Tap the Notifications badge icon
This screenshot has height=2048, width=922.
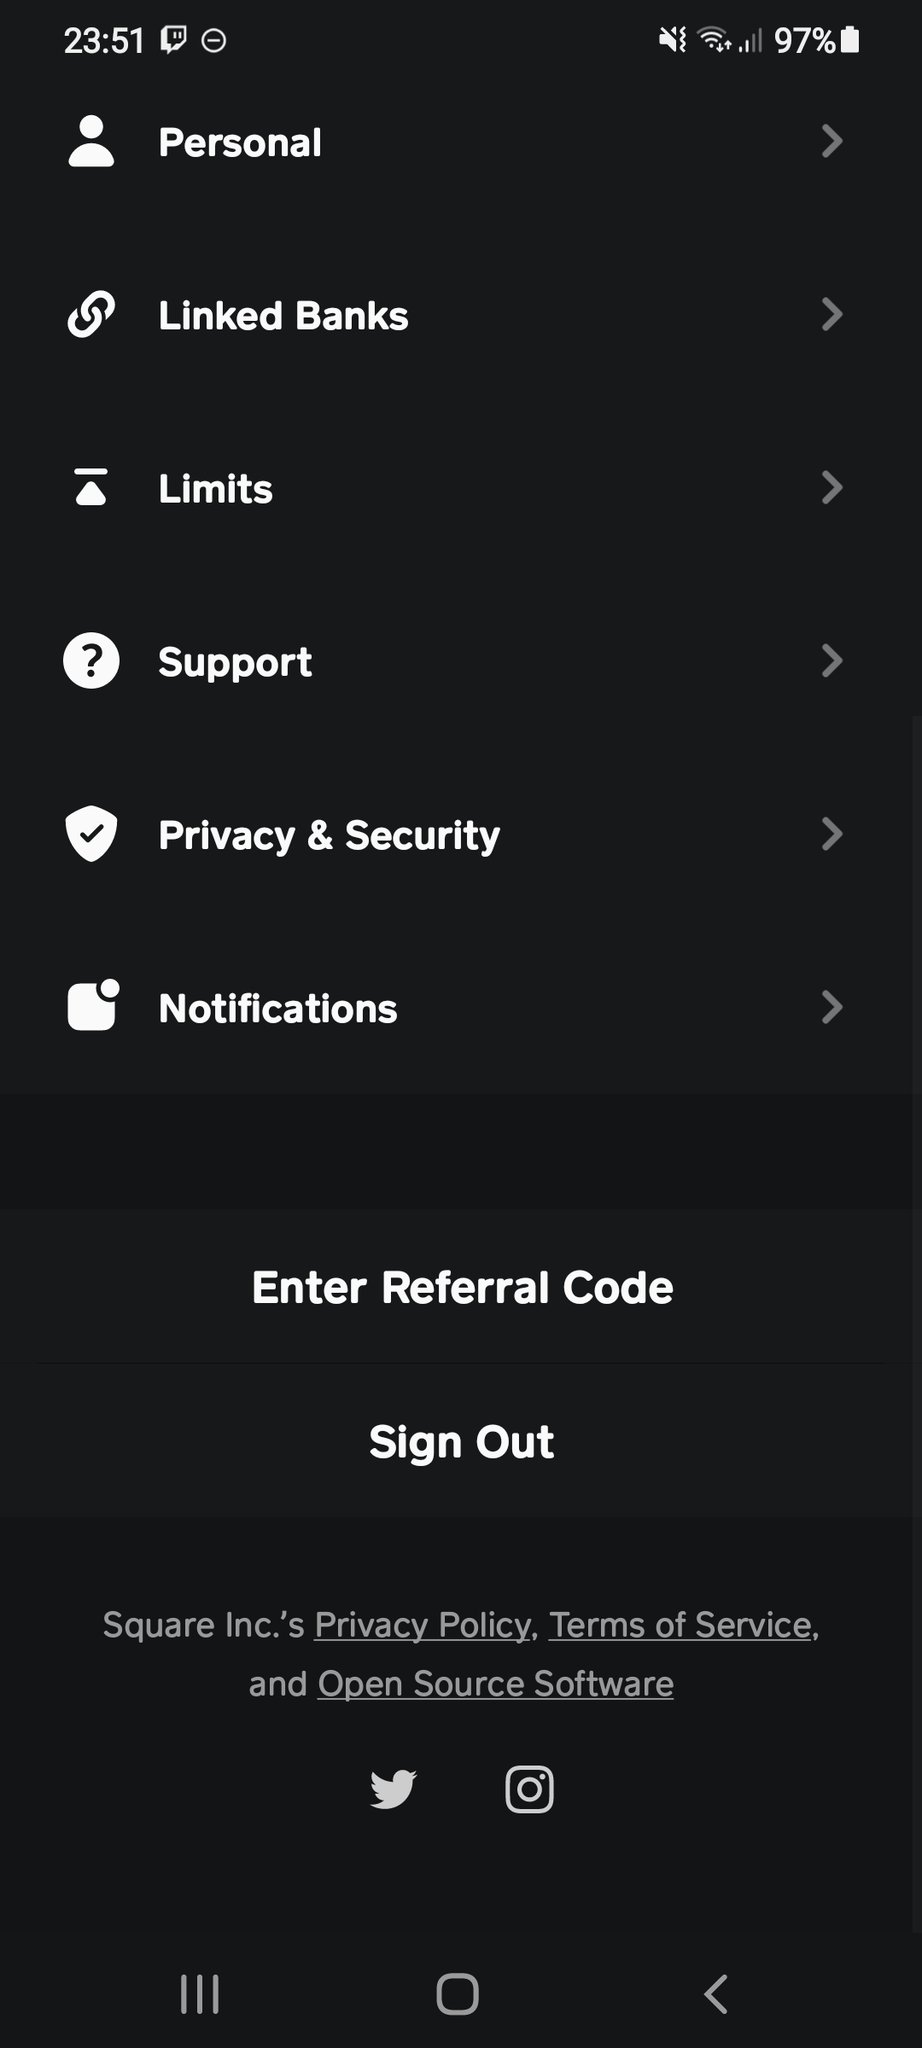[x=93, y=1006]
